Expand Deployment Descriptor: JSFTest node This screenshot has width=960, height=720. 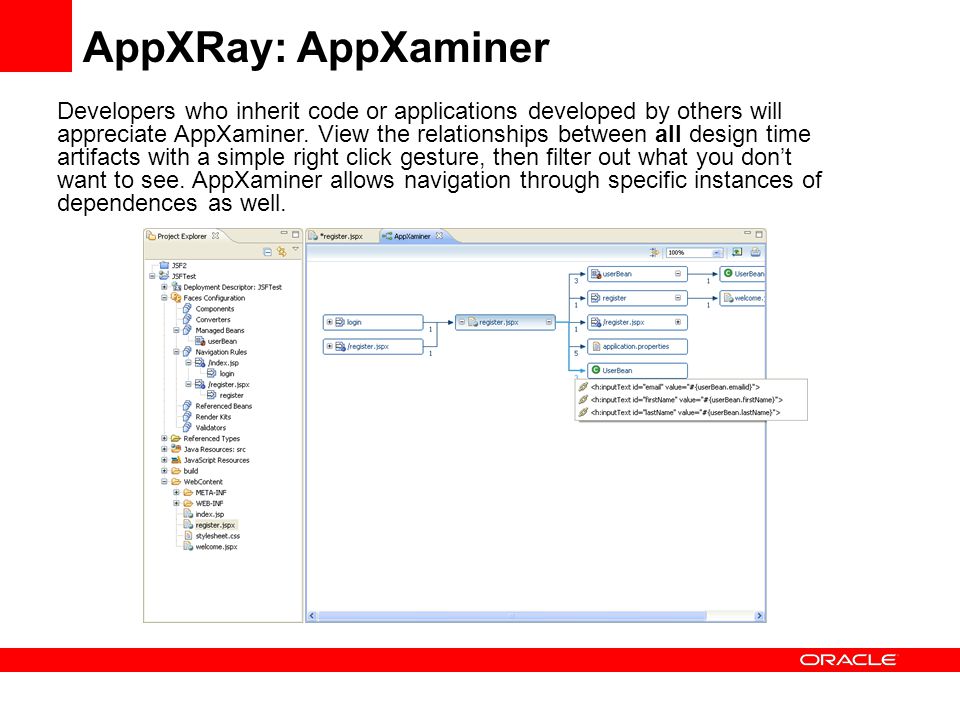pyautogui.click(x=164, y=287)
